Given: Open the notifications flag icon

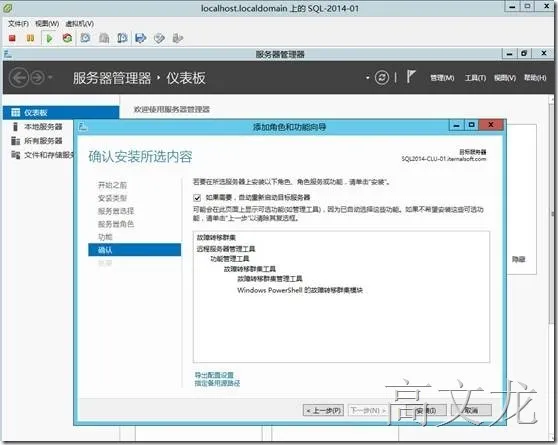Looking at the screenshot, I should (x=410, y=77).
